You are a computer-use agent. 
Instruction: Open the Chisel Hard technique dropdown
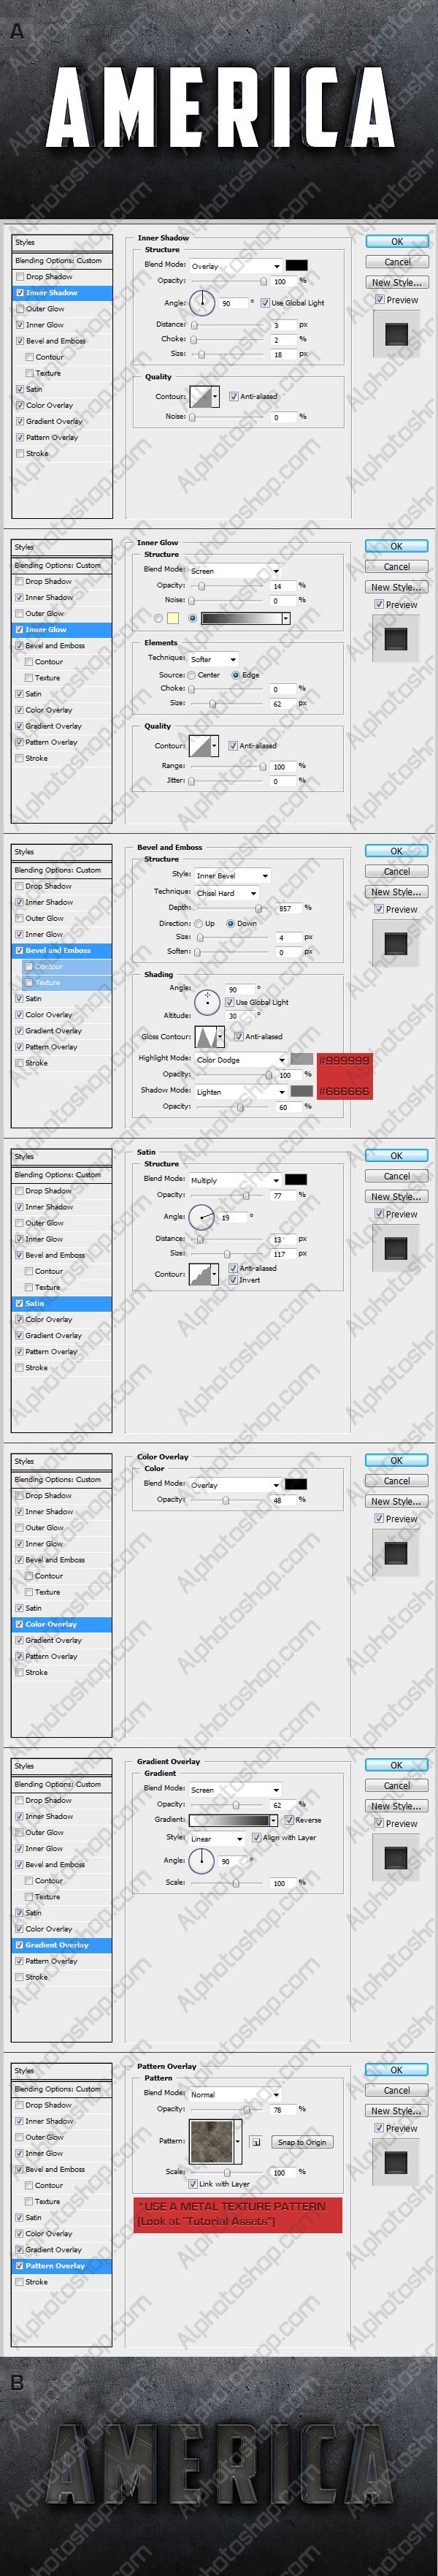[x=227, y=893]
